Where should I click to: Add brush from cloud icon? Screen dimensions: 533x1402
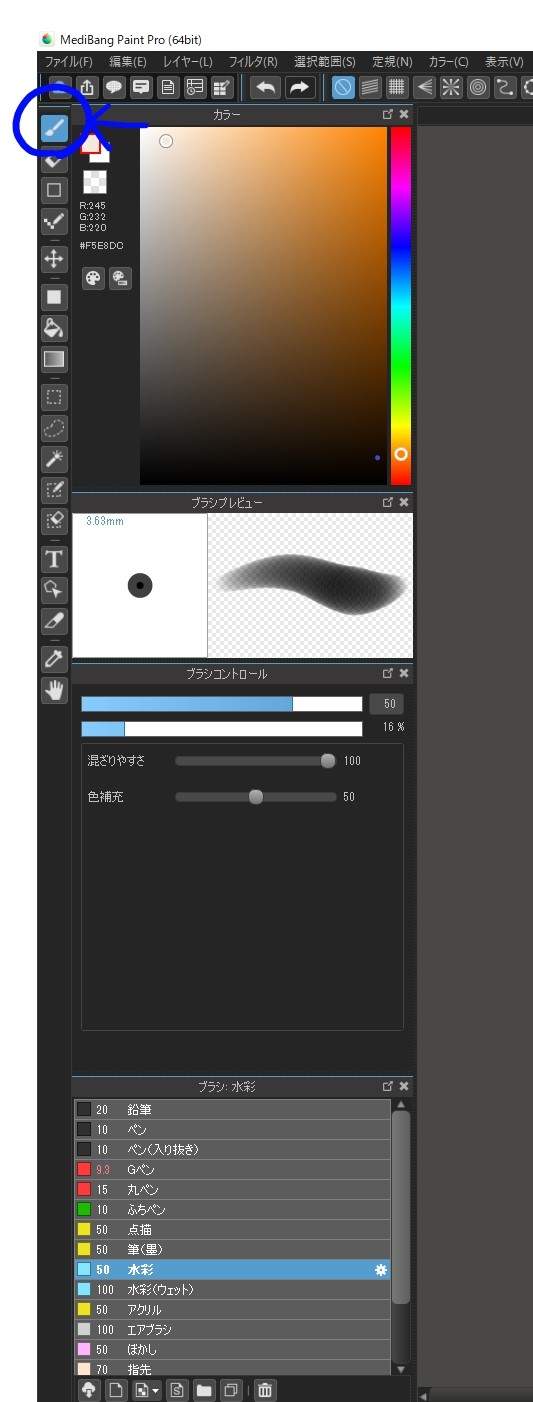point(89,1390)
